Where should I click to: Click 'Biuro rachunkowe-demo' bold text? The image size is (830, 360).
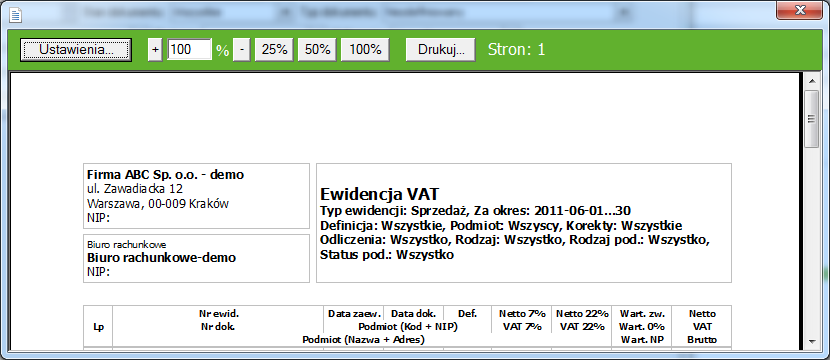point(161,258)
